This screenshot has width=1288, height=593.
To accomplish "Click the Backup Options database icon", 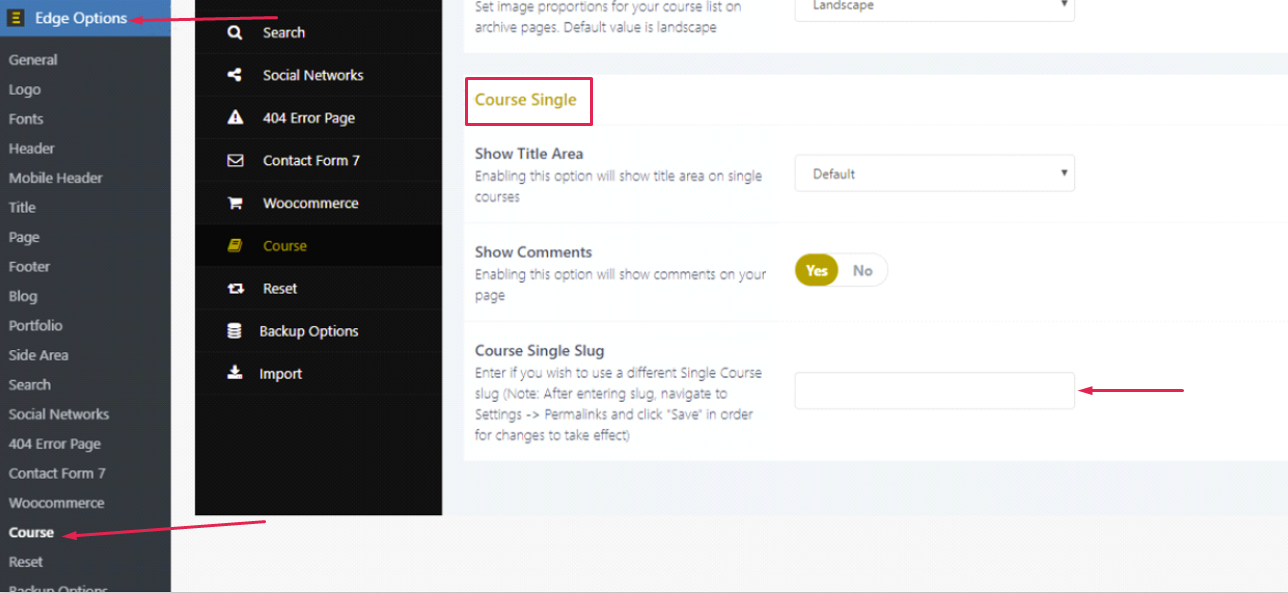I will pos(235,331).
